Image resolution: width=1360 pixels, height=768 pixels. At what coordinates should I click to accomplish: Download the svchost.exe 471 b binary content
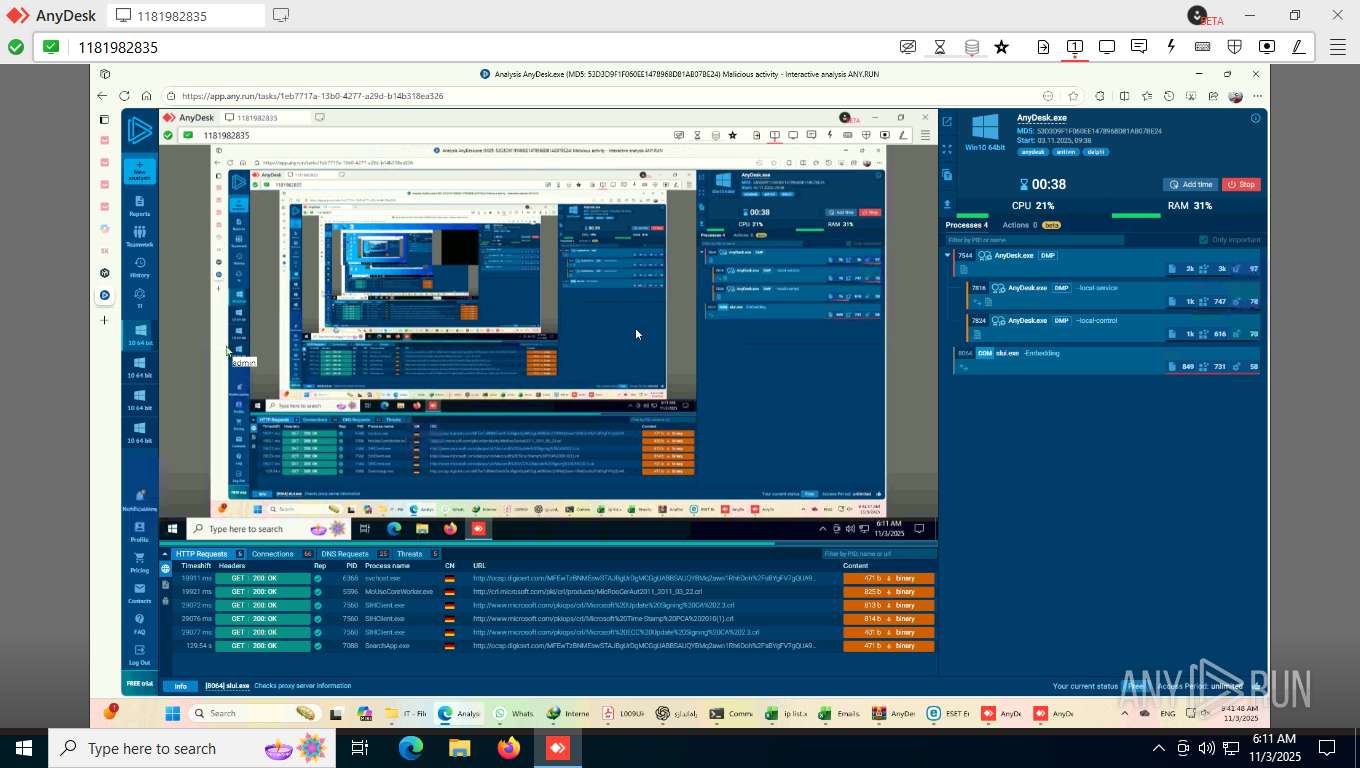tap(888, 578)
